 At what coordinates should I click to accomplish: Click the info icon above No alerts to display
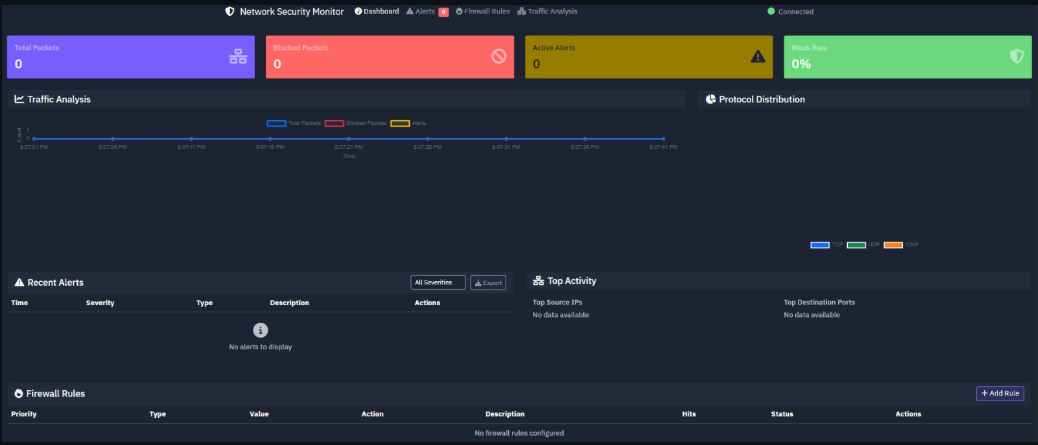260,330
